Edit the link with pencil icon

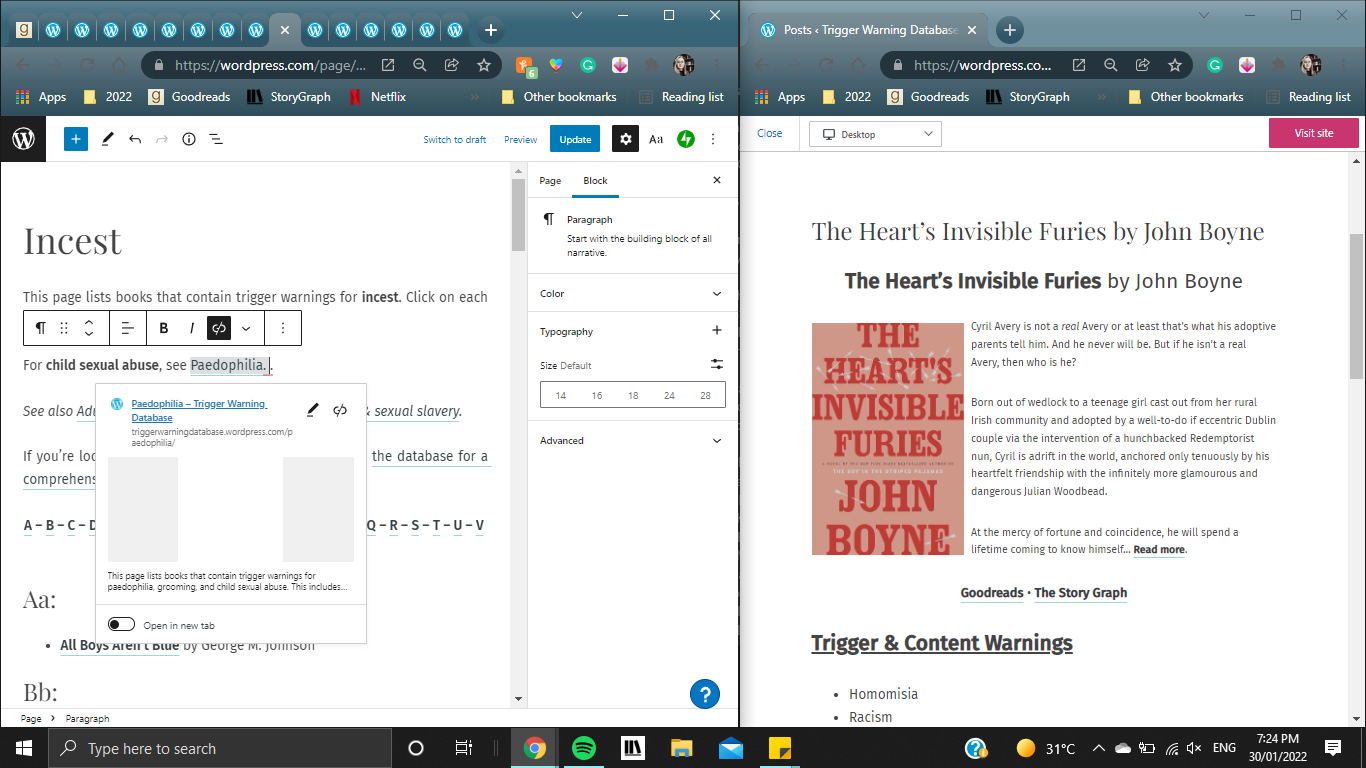pos(313,410)
